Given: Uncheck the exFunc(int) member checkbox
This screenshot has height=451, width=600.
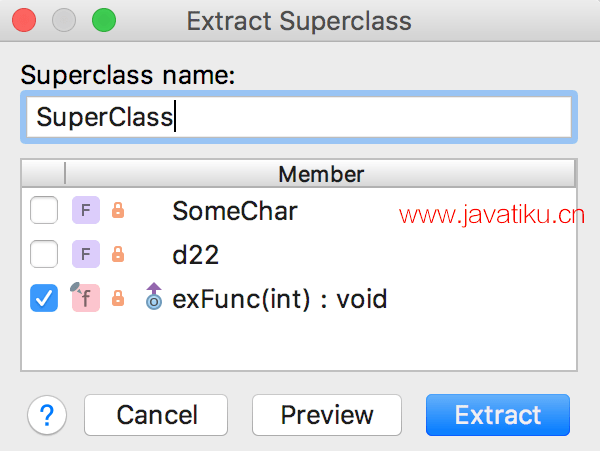Looking at the screenshot, I should click(44, 298).
